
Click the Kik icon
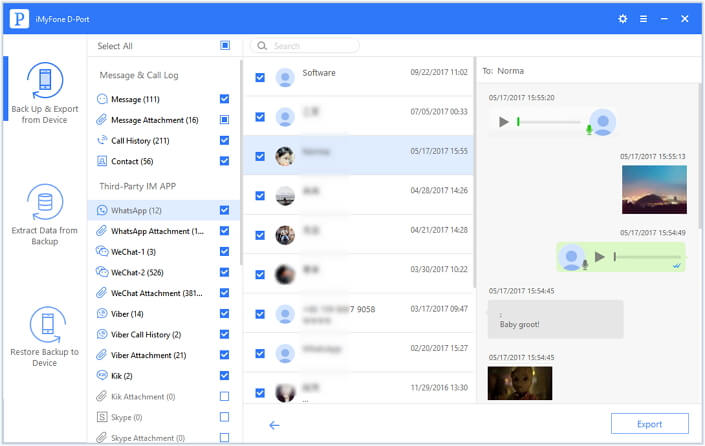tap(102, 375)
